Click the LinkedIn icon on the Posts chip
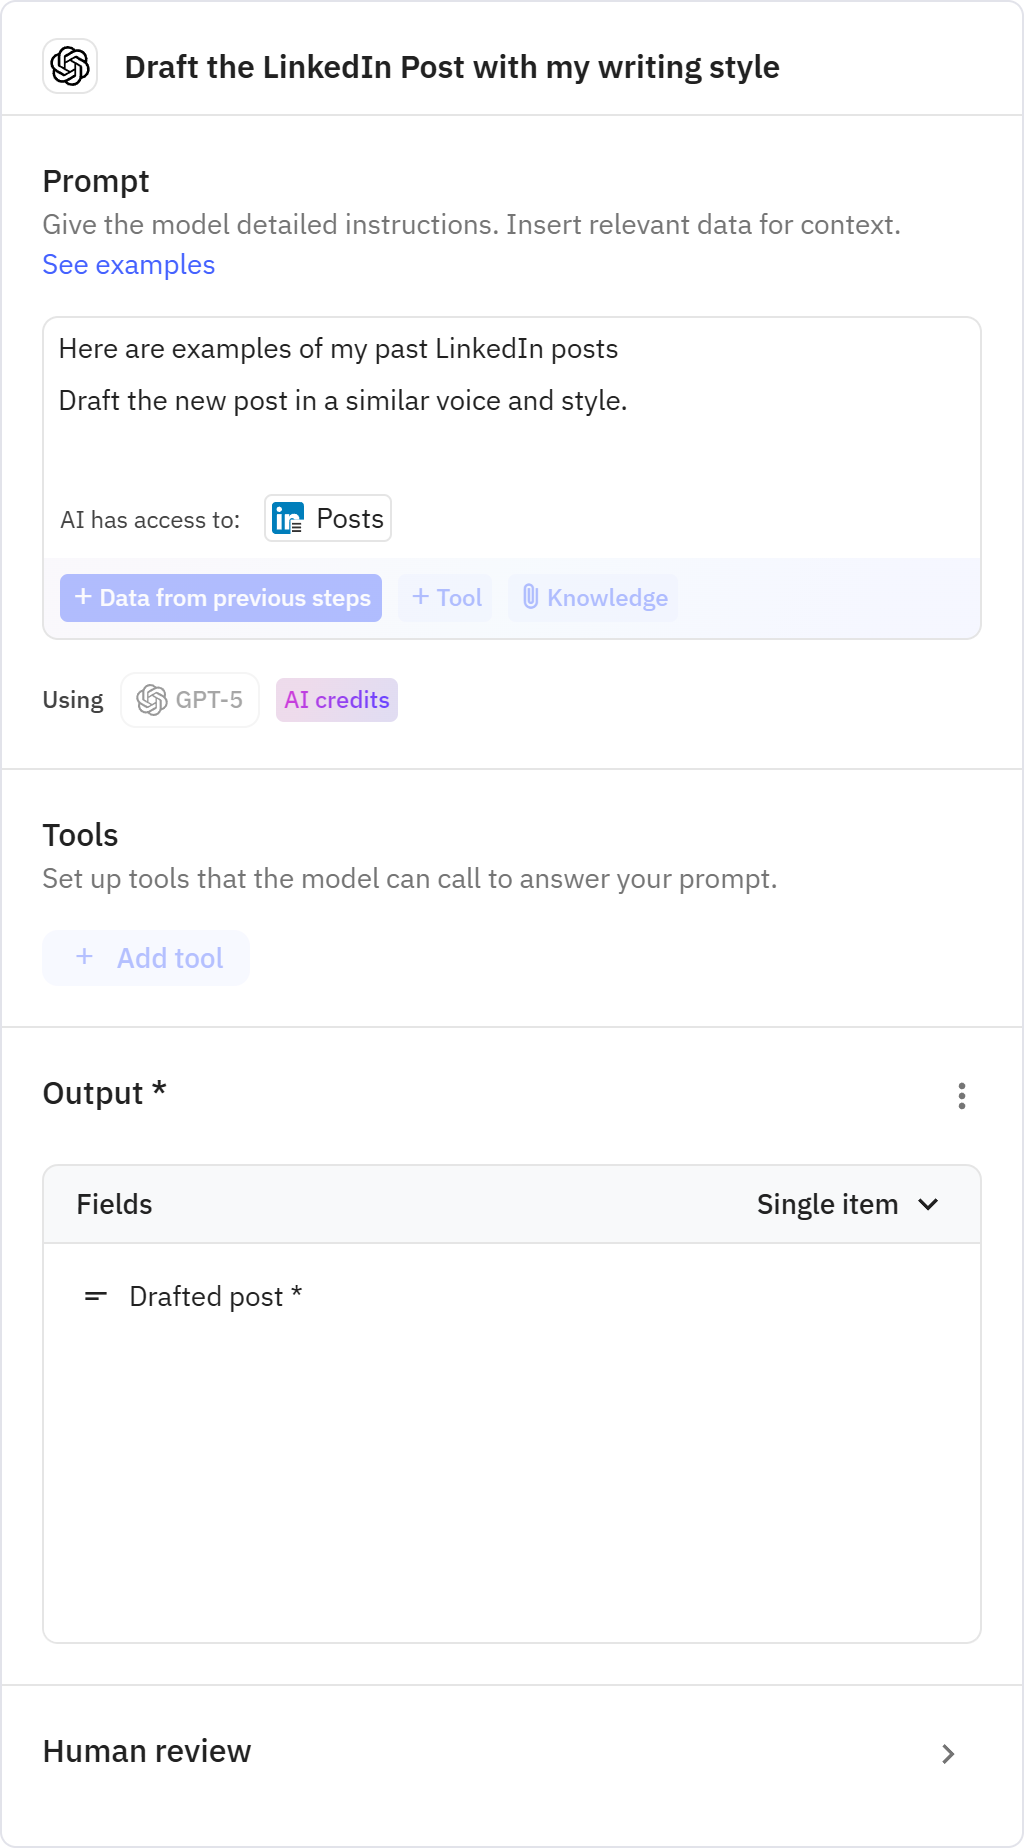 tap(286, 518)
